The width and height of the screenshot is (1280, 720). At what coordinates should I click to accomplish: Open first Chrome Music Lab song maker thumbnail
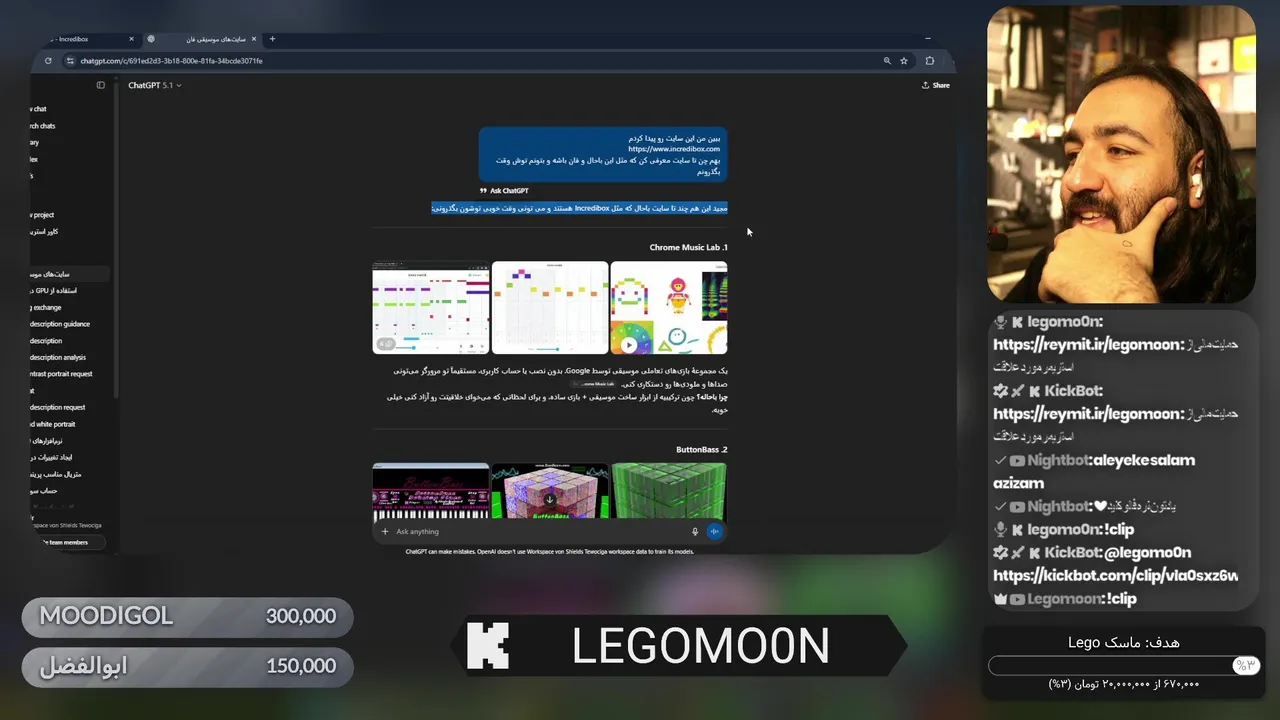(x=431, y=308)
